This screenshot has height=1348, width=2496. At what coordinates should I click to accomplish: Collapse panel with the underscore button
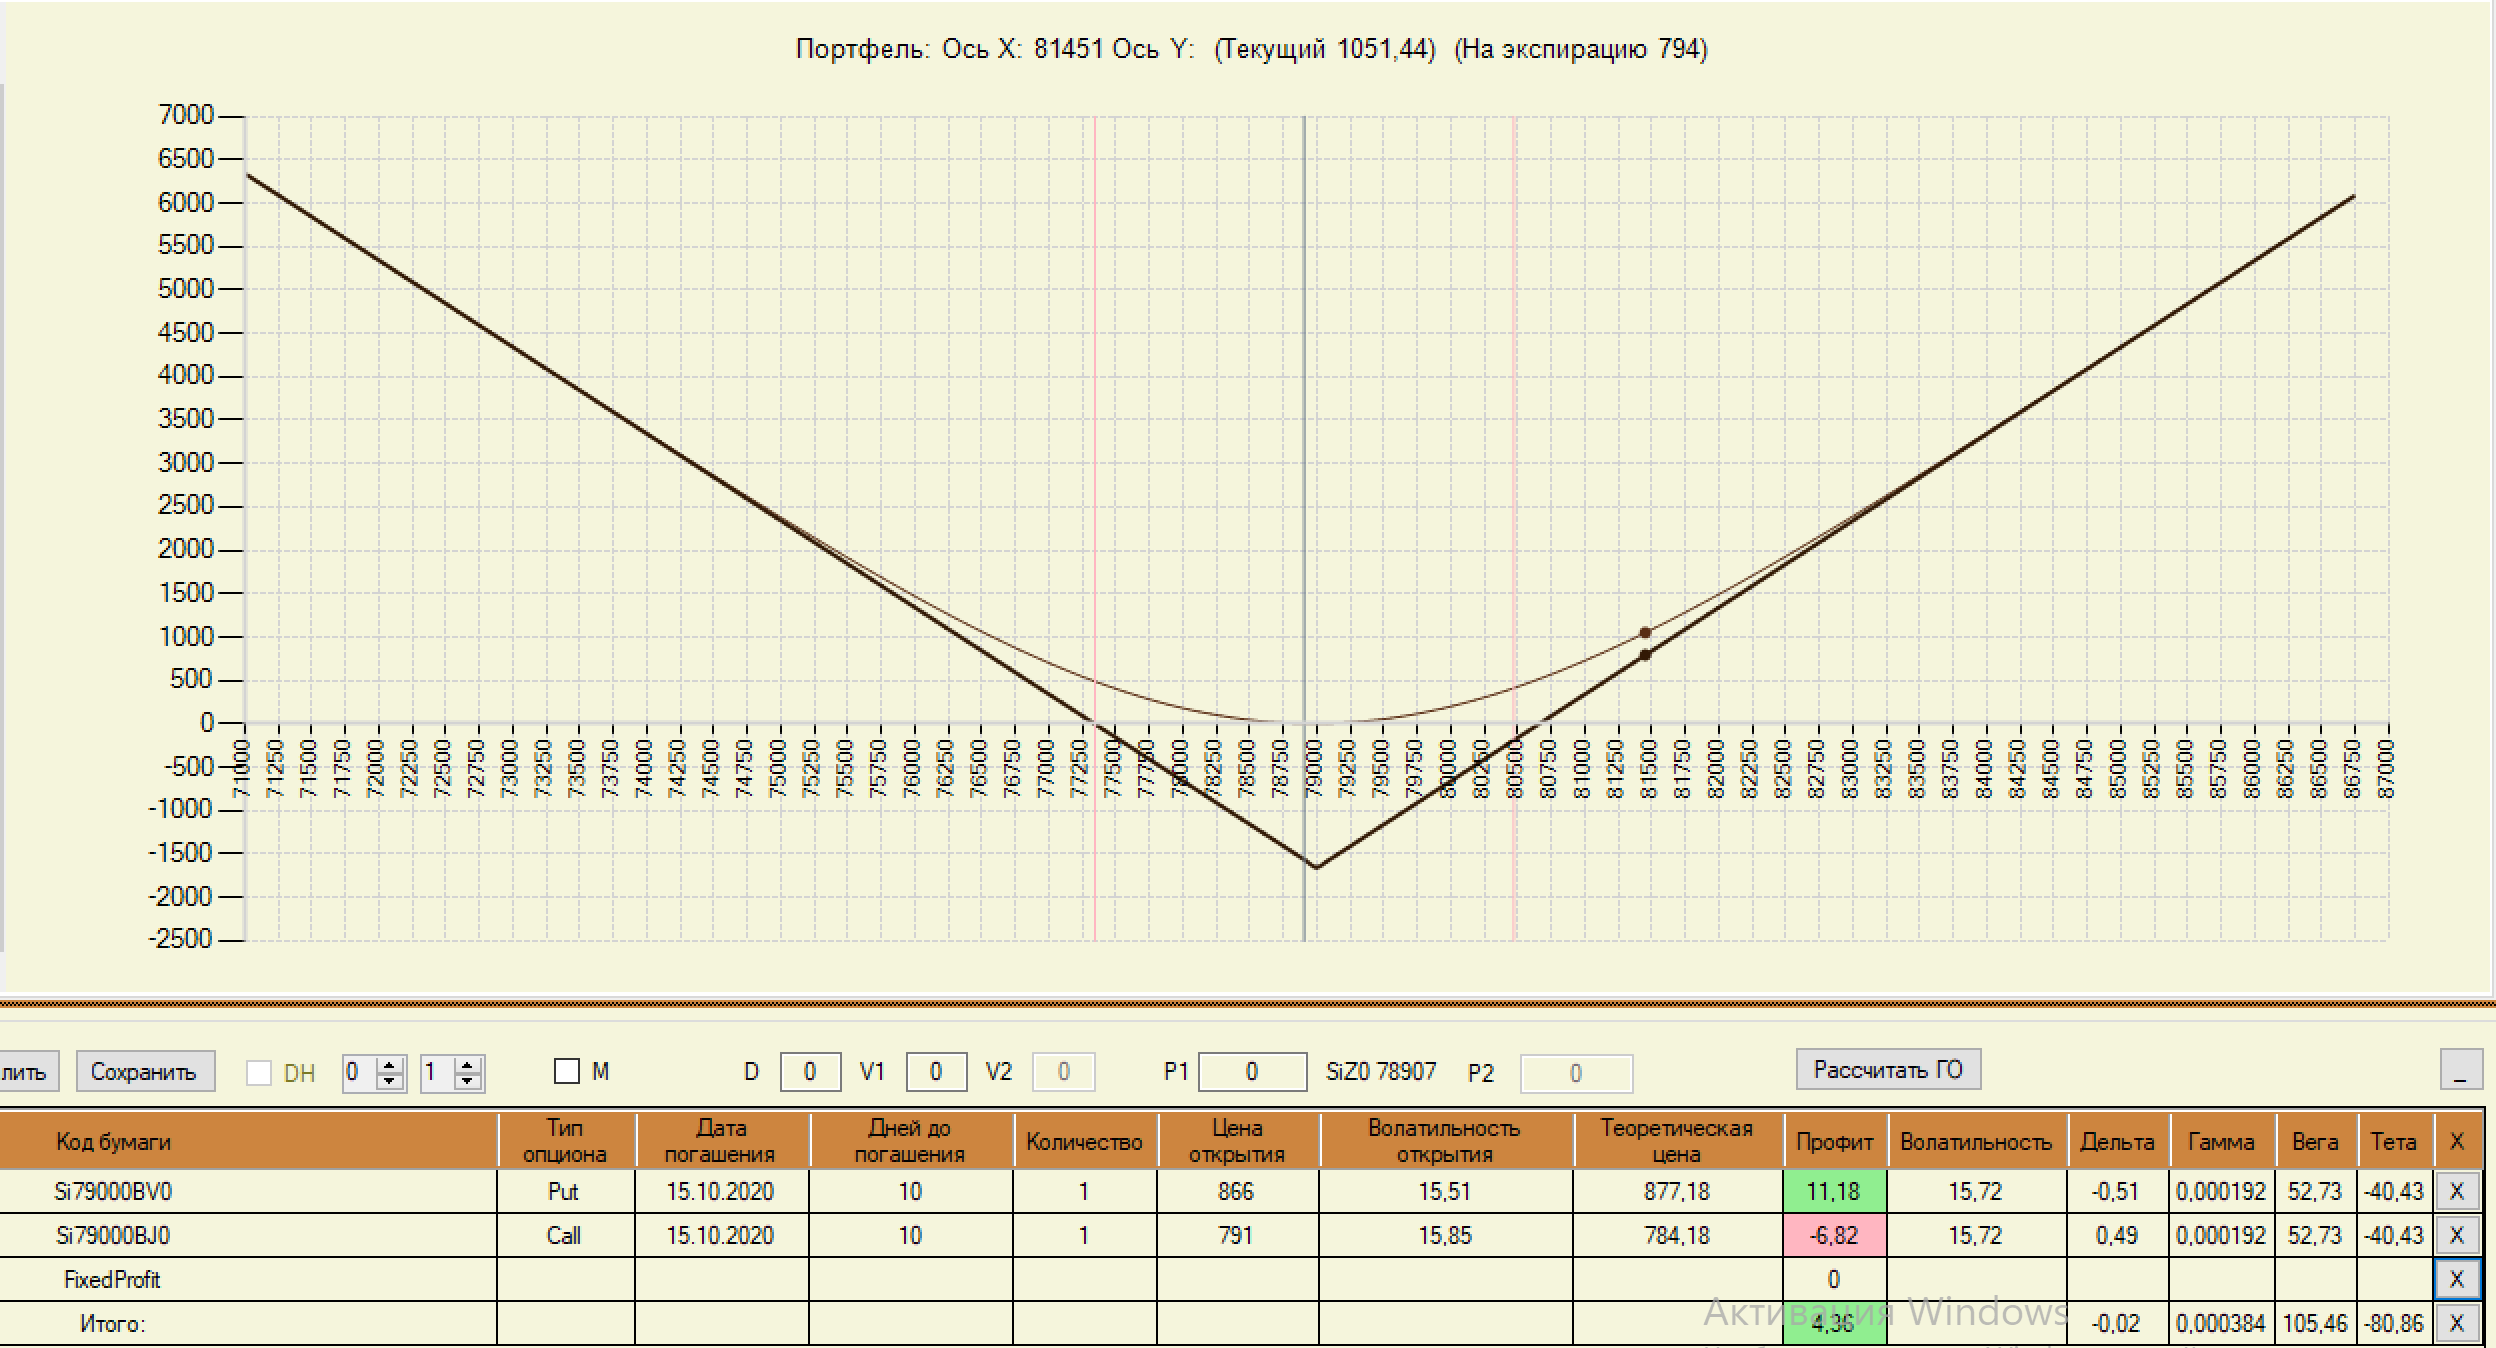[x=2460, y=1071]
